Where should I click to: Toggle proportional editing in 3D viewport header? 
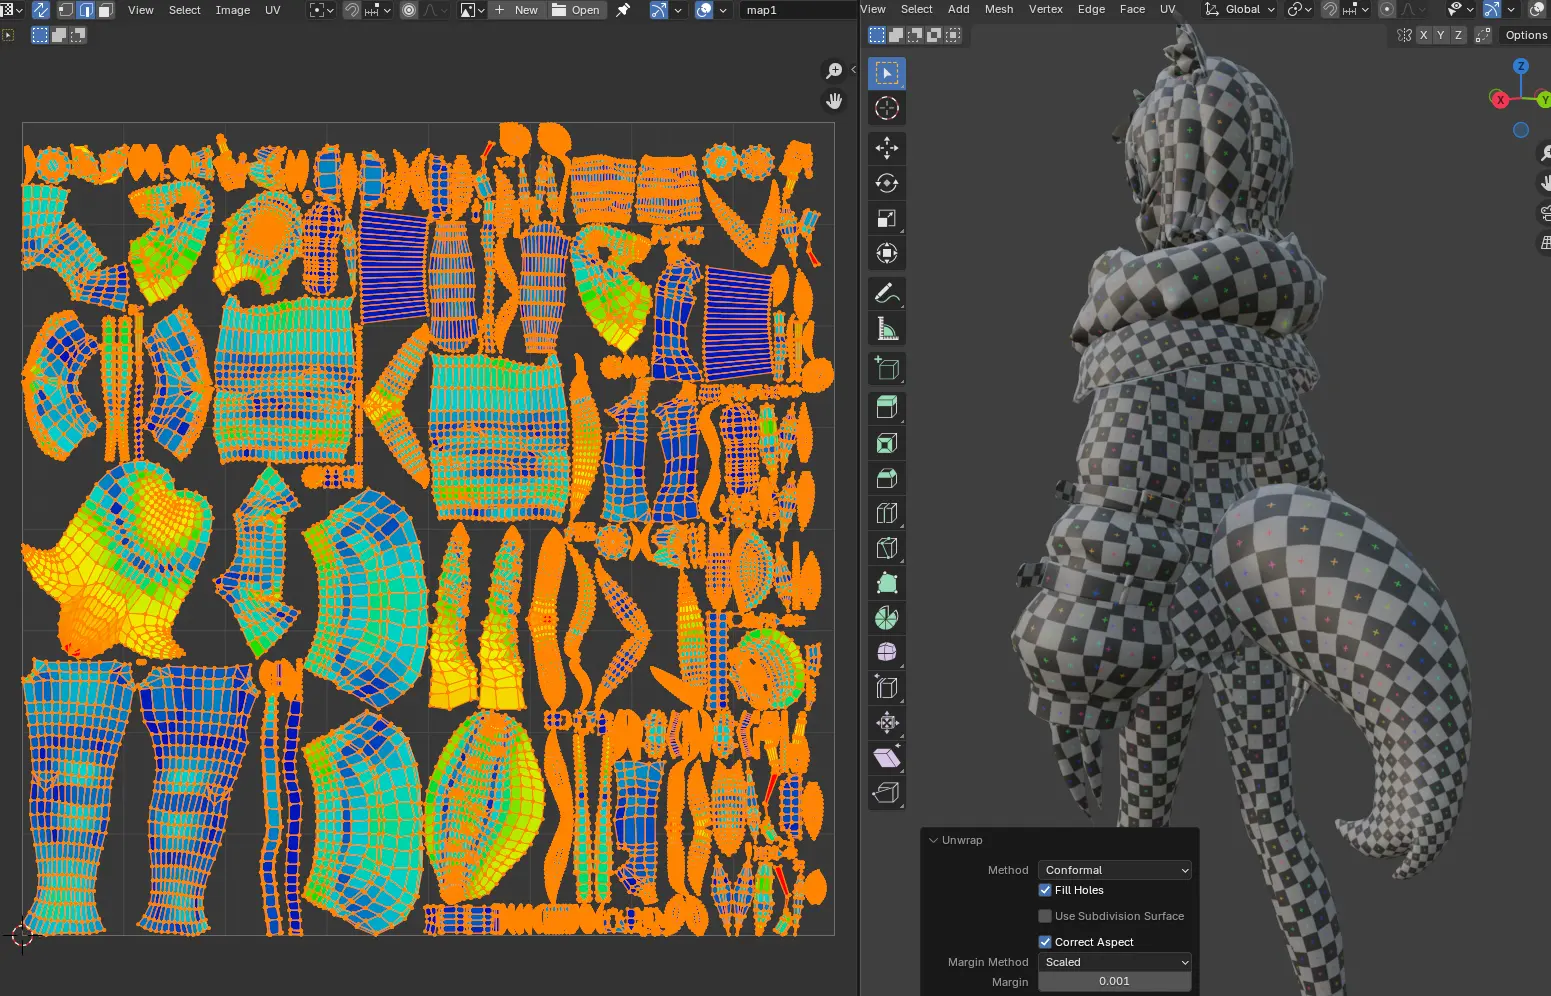click(x=1387, y=10)
